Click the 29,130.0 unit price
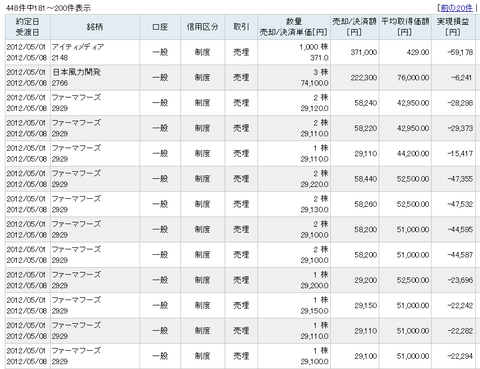 [x=314, y=210]
